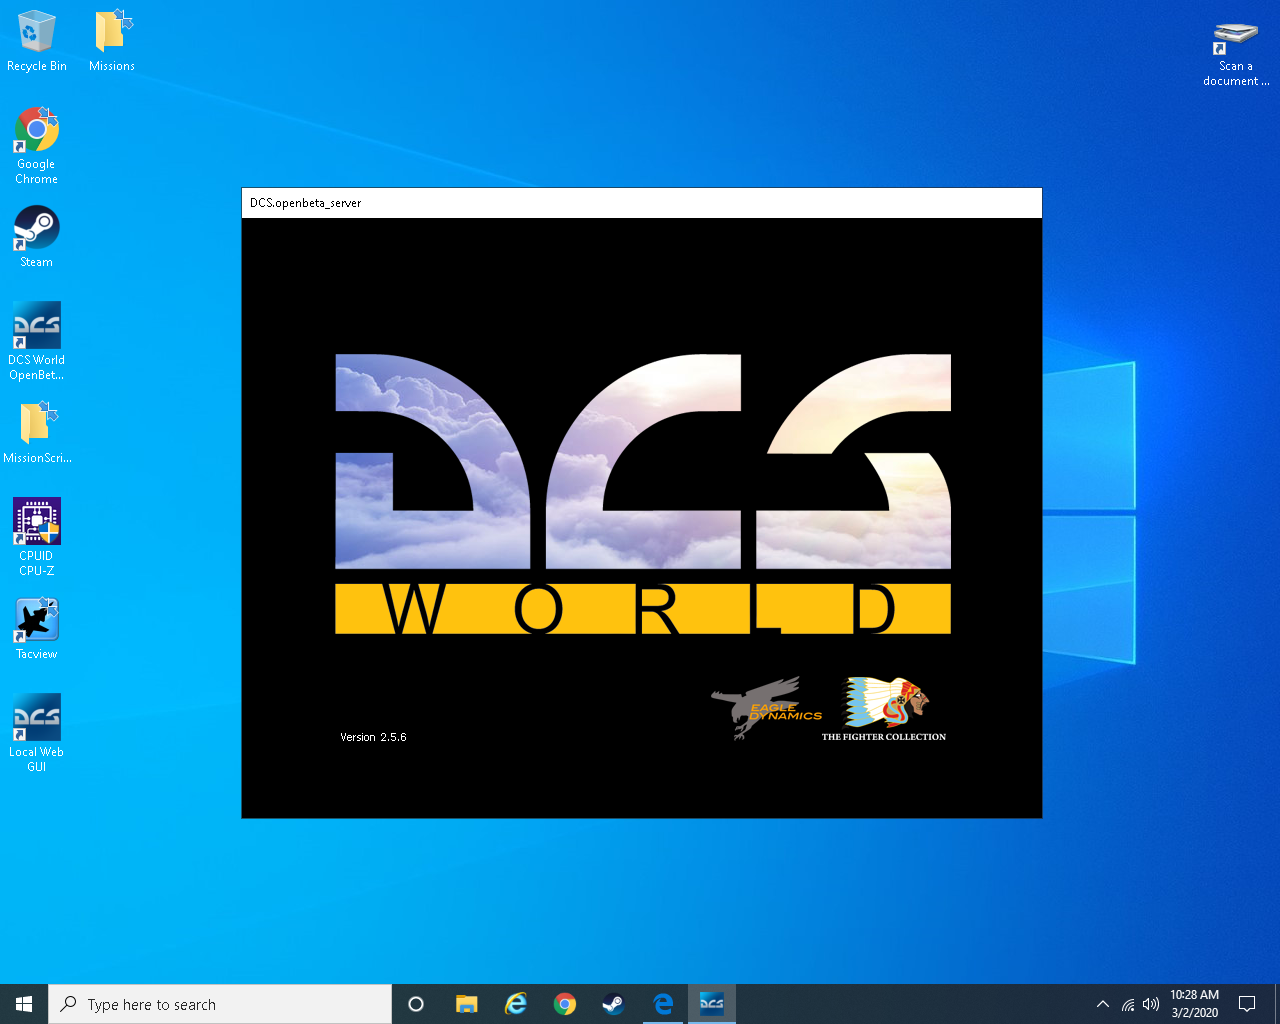
Task: Open Google Chrome from the taskbar
Action: coord(564,1004)
